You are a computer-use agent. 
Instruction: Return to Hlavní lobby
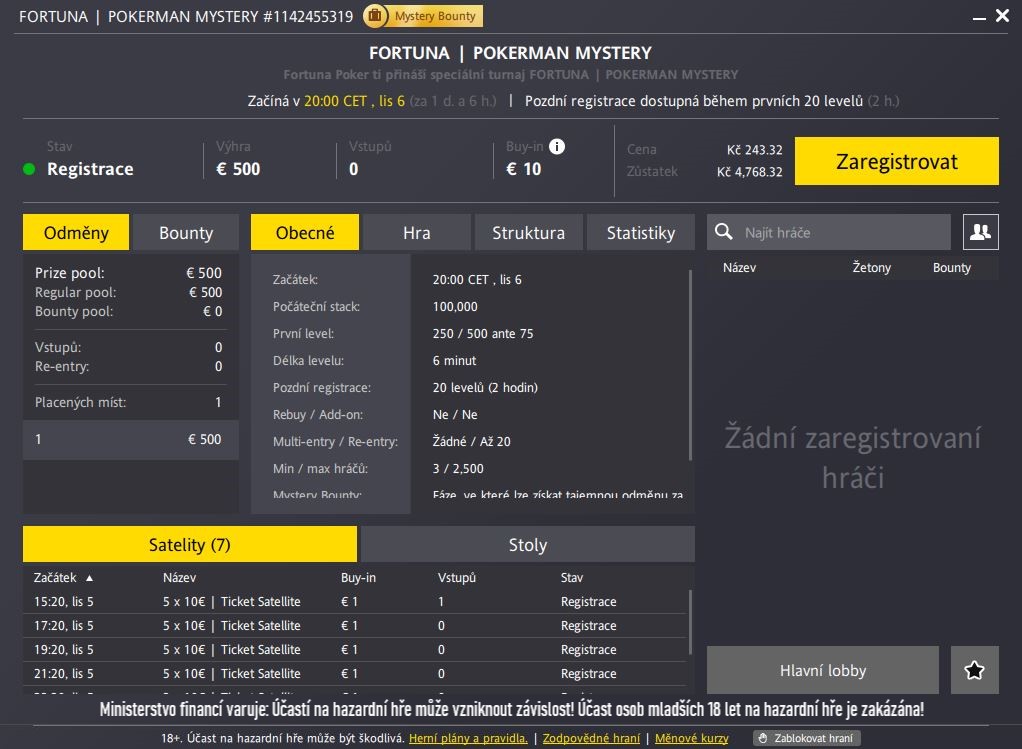coord(822,671)
